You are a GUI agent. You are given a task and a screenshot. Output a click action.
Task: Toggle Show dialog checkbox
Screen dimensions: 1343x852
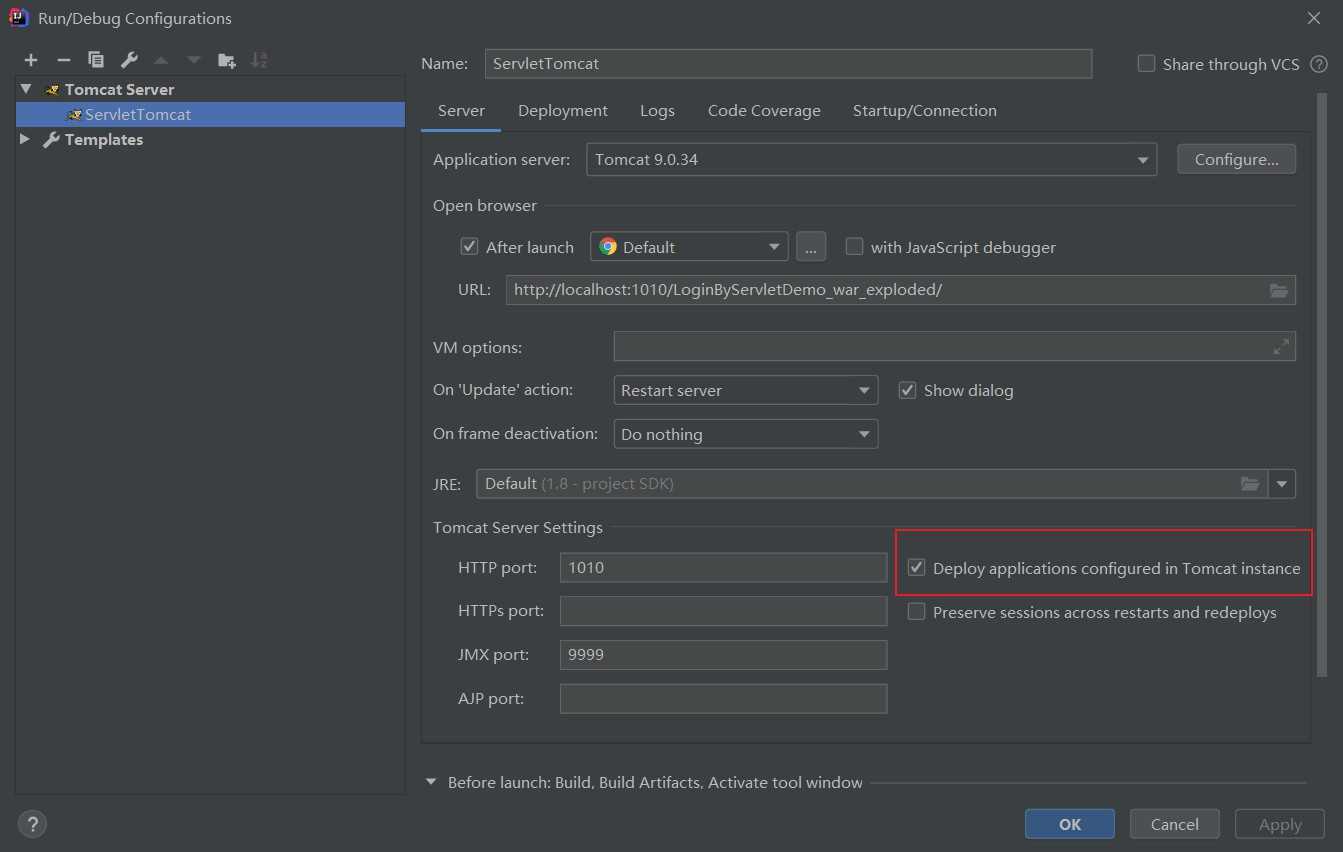(907, 390)
